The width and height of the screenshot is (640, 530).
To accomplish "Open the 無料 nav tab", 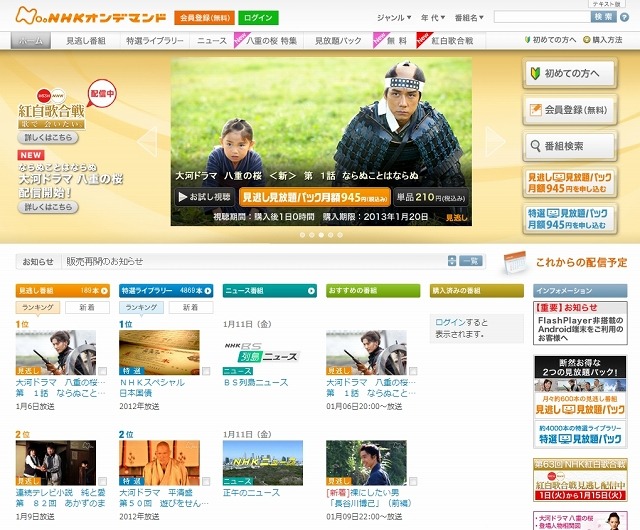I will [396, 41].
